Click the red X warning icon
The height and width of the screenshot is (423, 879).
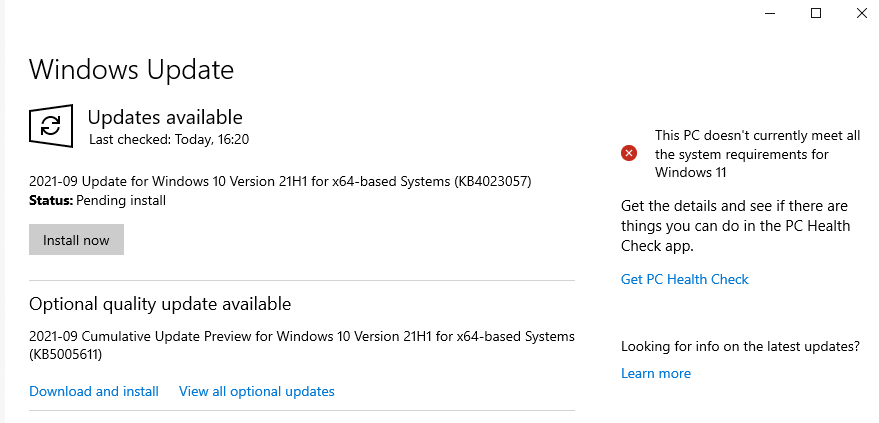pyautogui.click(x=629, y=153)
